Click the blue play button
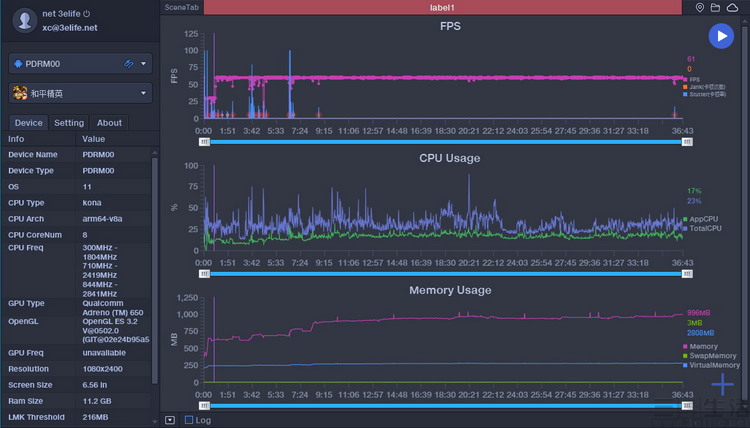Viewport: 750px width, 428px height. [721, 36]
